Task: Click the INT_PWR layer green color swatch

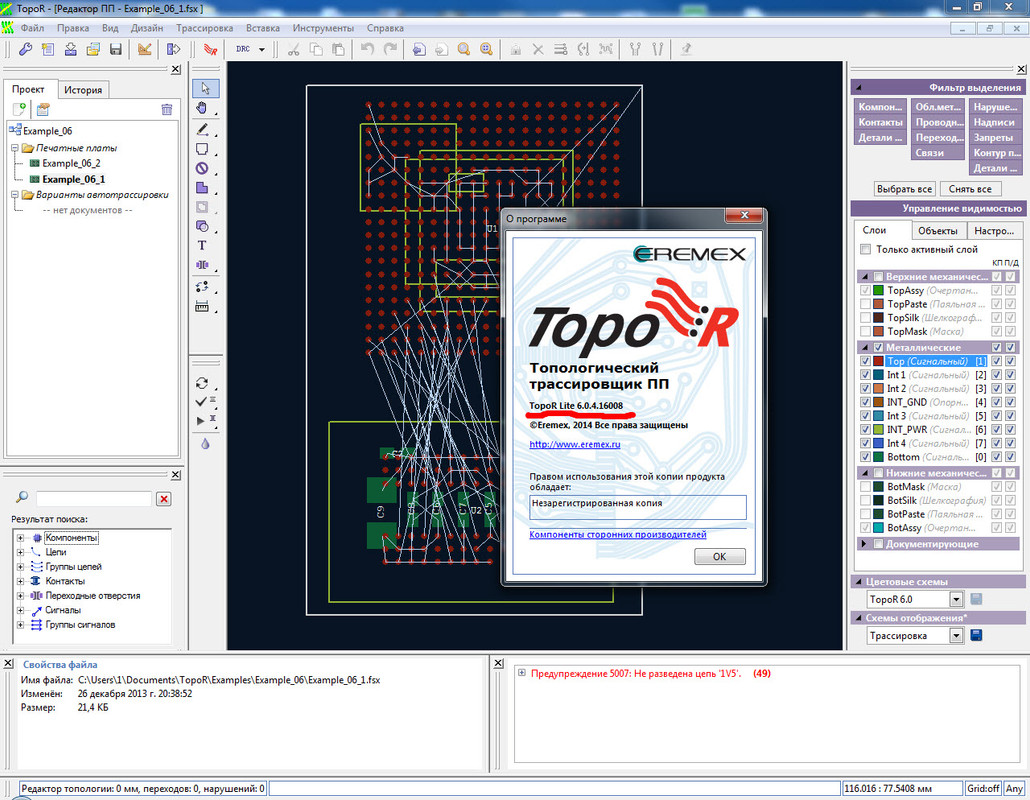Action: point(878,430)
